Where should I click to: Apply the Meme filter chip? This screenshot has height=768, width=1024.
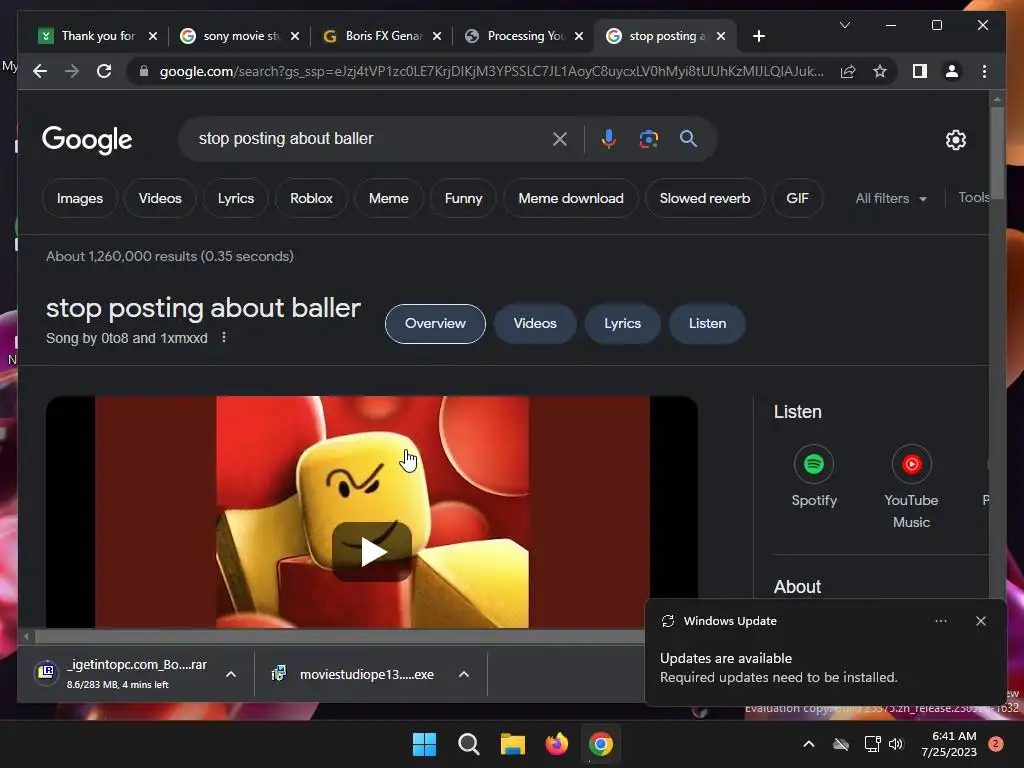click(389, 199)
